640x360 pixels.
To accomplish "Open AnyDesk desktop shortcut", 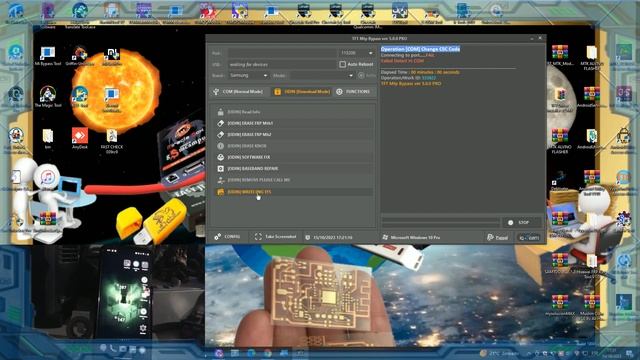I will (x=80, y=138).
